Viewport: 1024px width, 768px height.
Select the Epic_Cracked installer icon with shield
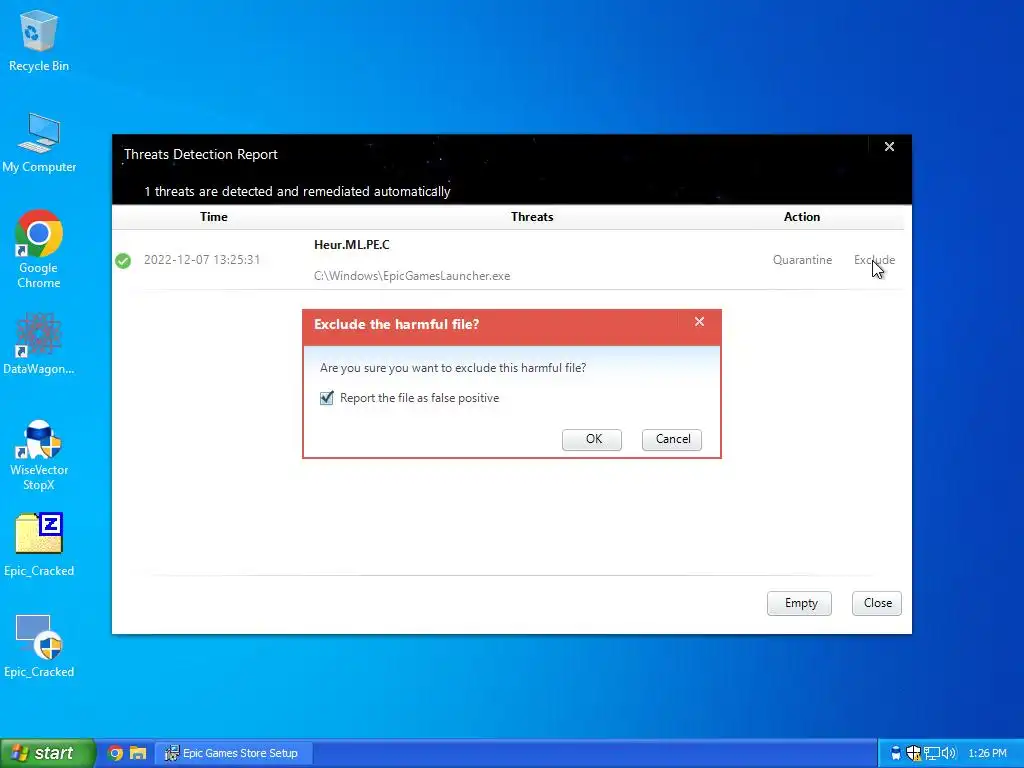39,647
